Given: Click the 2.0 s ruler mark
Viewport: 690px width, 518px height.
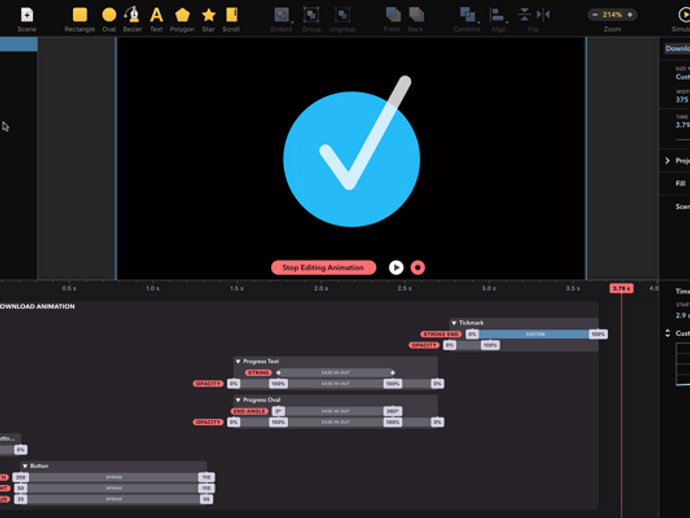Looking at the screenshot, I should pos(321,288).
